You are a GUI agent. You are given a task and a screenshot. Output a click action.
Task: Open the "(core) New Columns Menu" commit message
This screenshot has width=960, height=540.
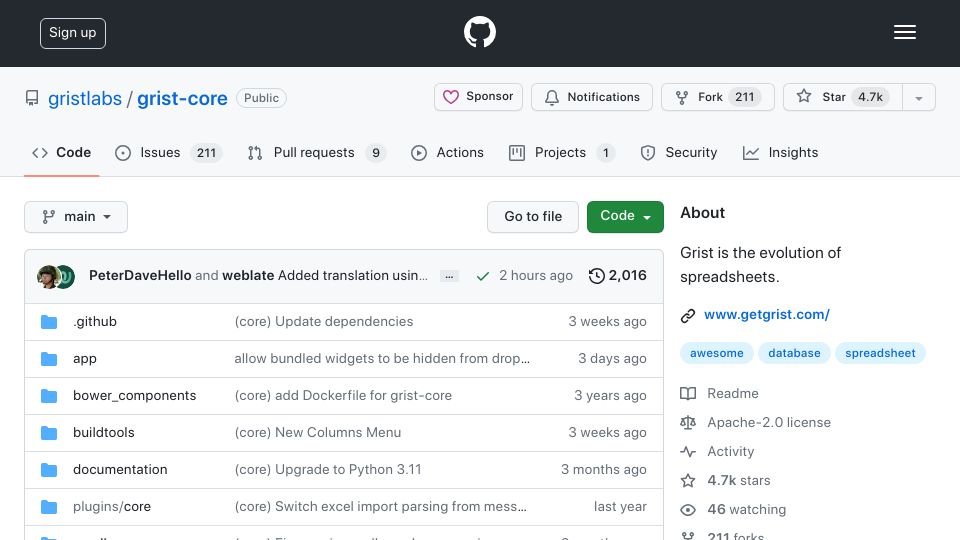[x=318, y=433]
